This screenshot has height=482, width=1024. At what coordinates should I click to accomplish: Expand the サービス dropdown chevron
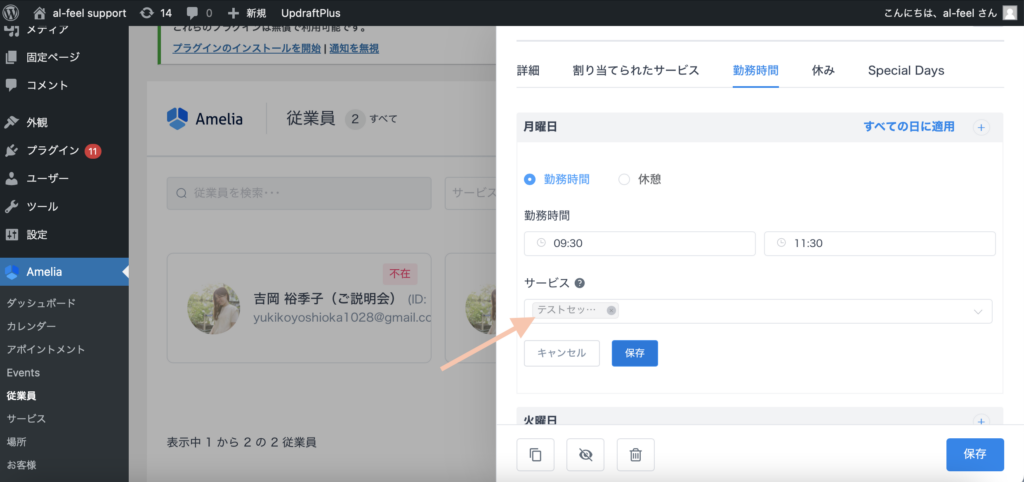click(978, 311)
